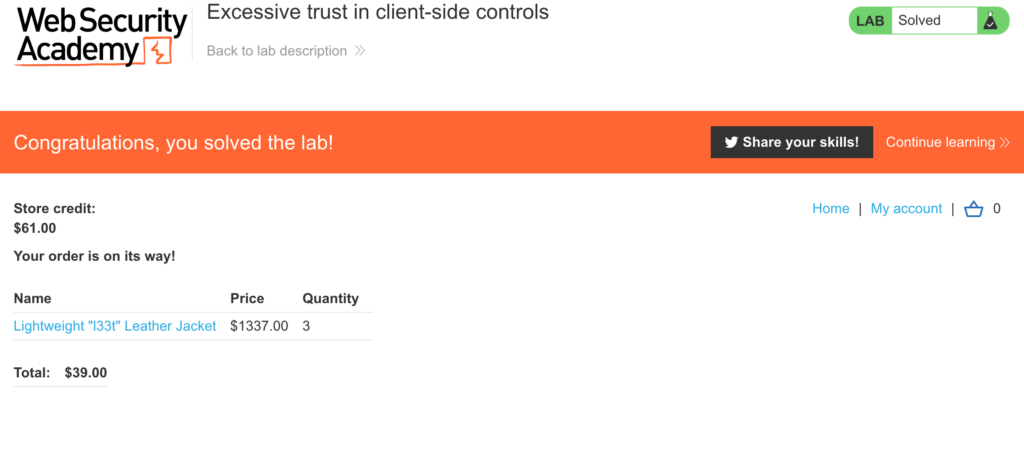Click the double chevron after Continue learning
Viewport: 1024px width, 449px height.
coord(1004,142)
